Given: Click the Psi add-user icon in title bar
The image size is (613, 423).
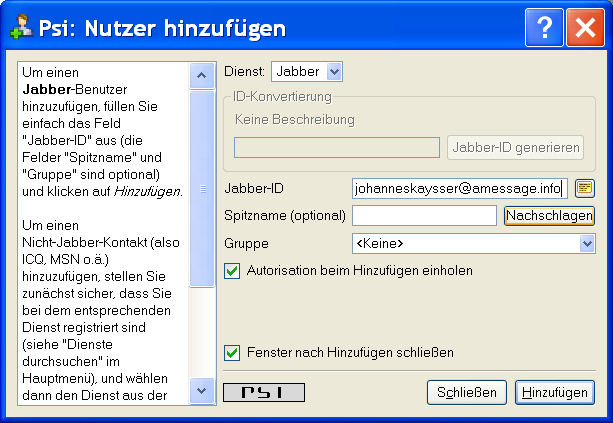Looking at the screenshot, I should point(22,27).
